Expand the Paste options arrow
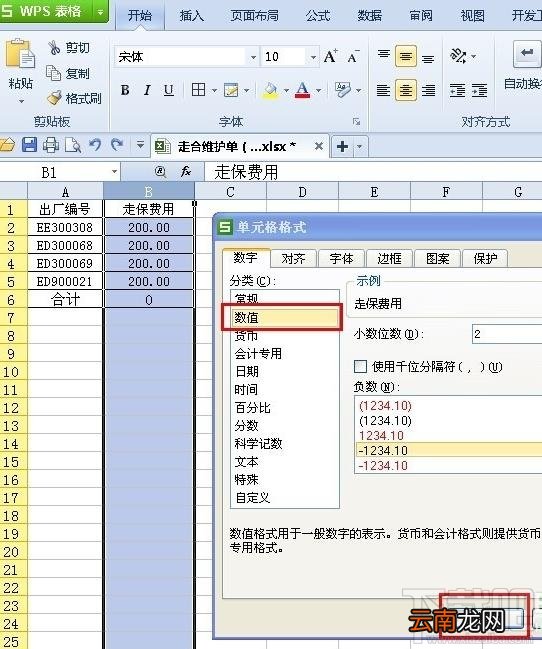This screenshot has height=649, width=542. click(x=21, y=101)
